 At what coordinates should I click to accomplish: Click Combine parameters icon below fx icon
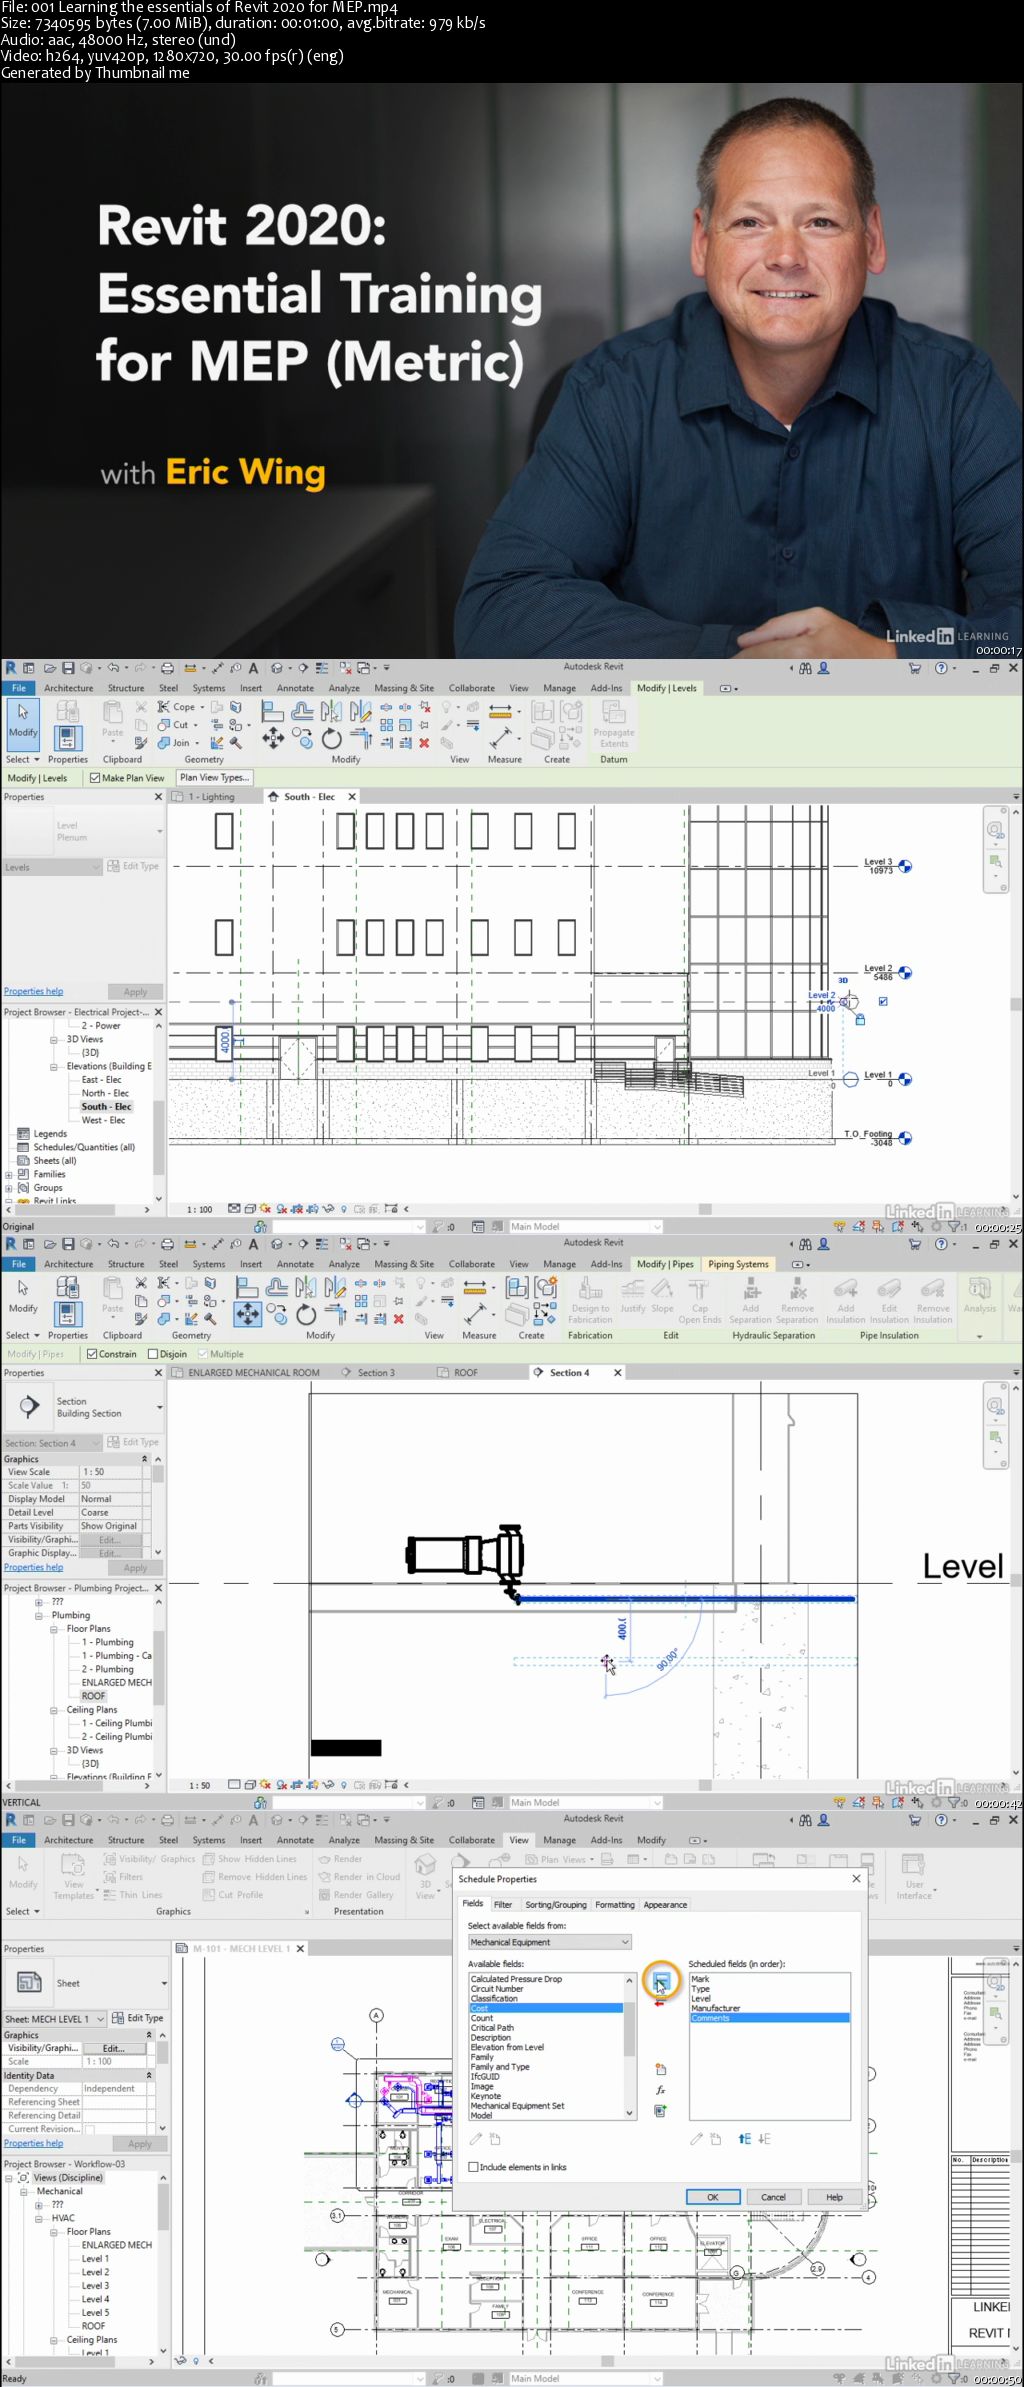(x=660, y=2111)
